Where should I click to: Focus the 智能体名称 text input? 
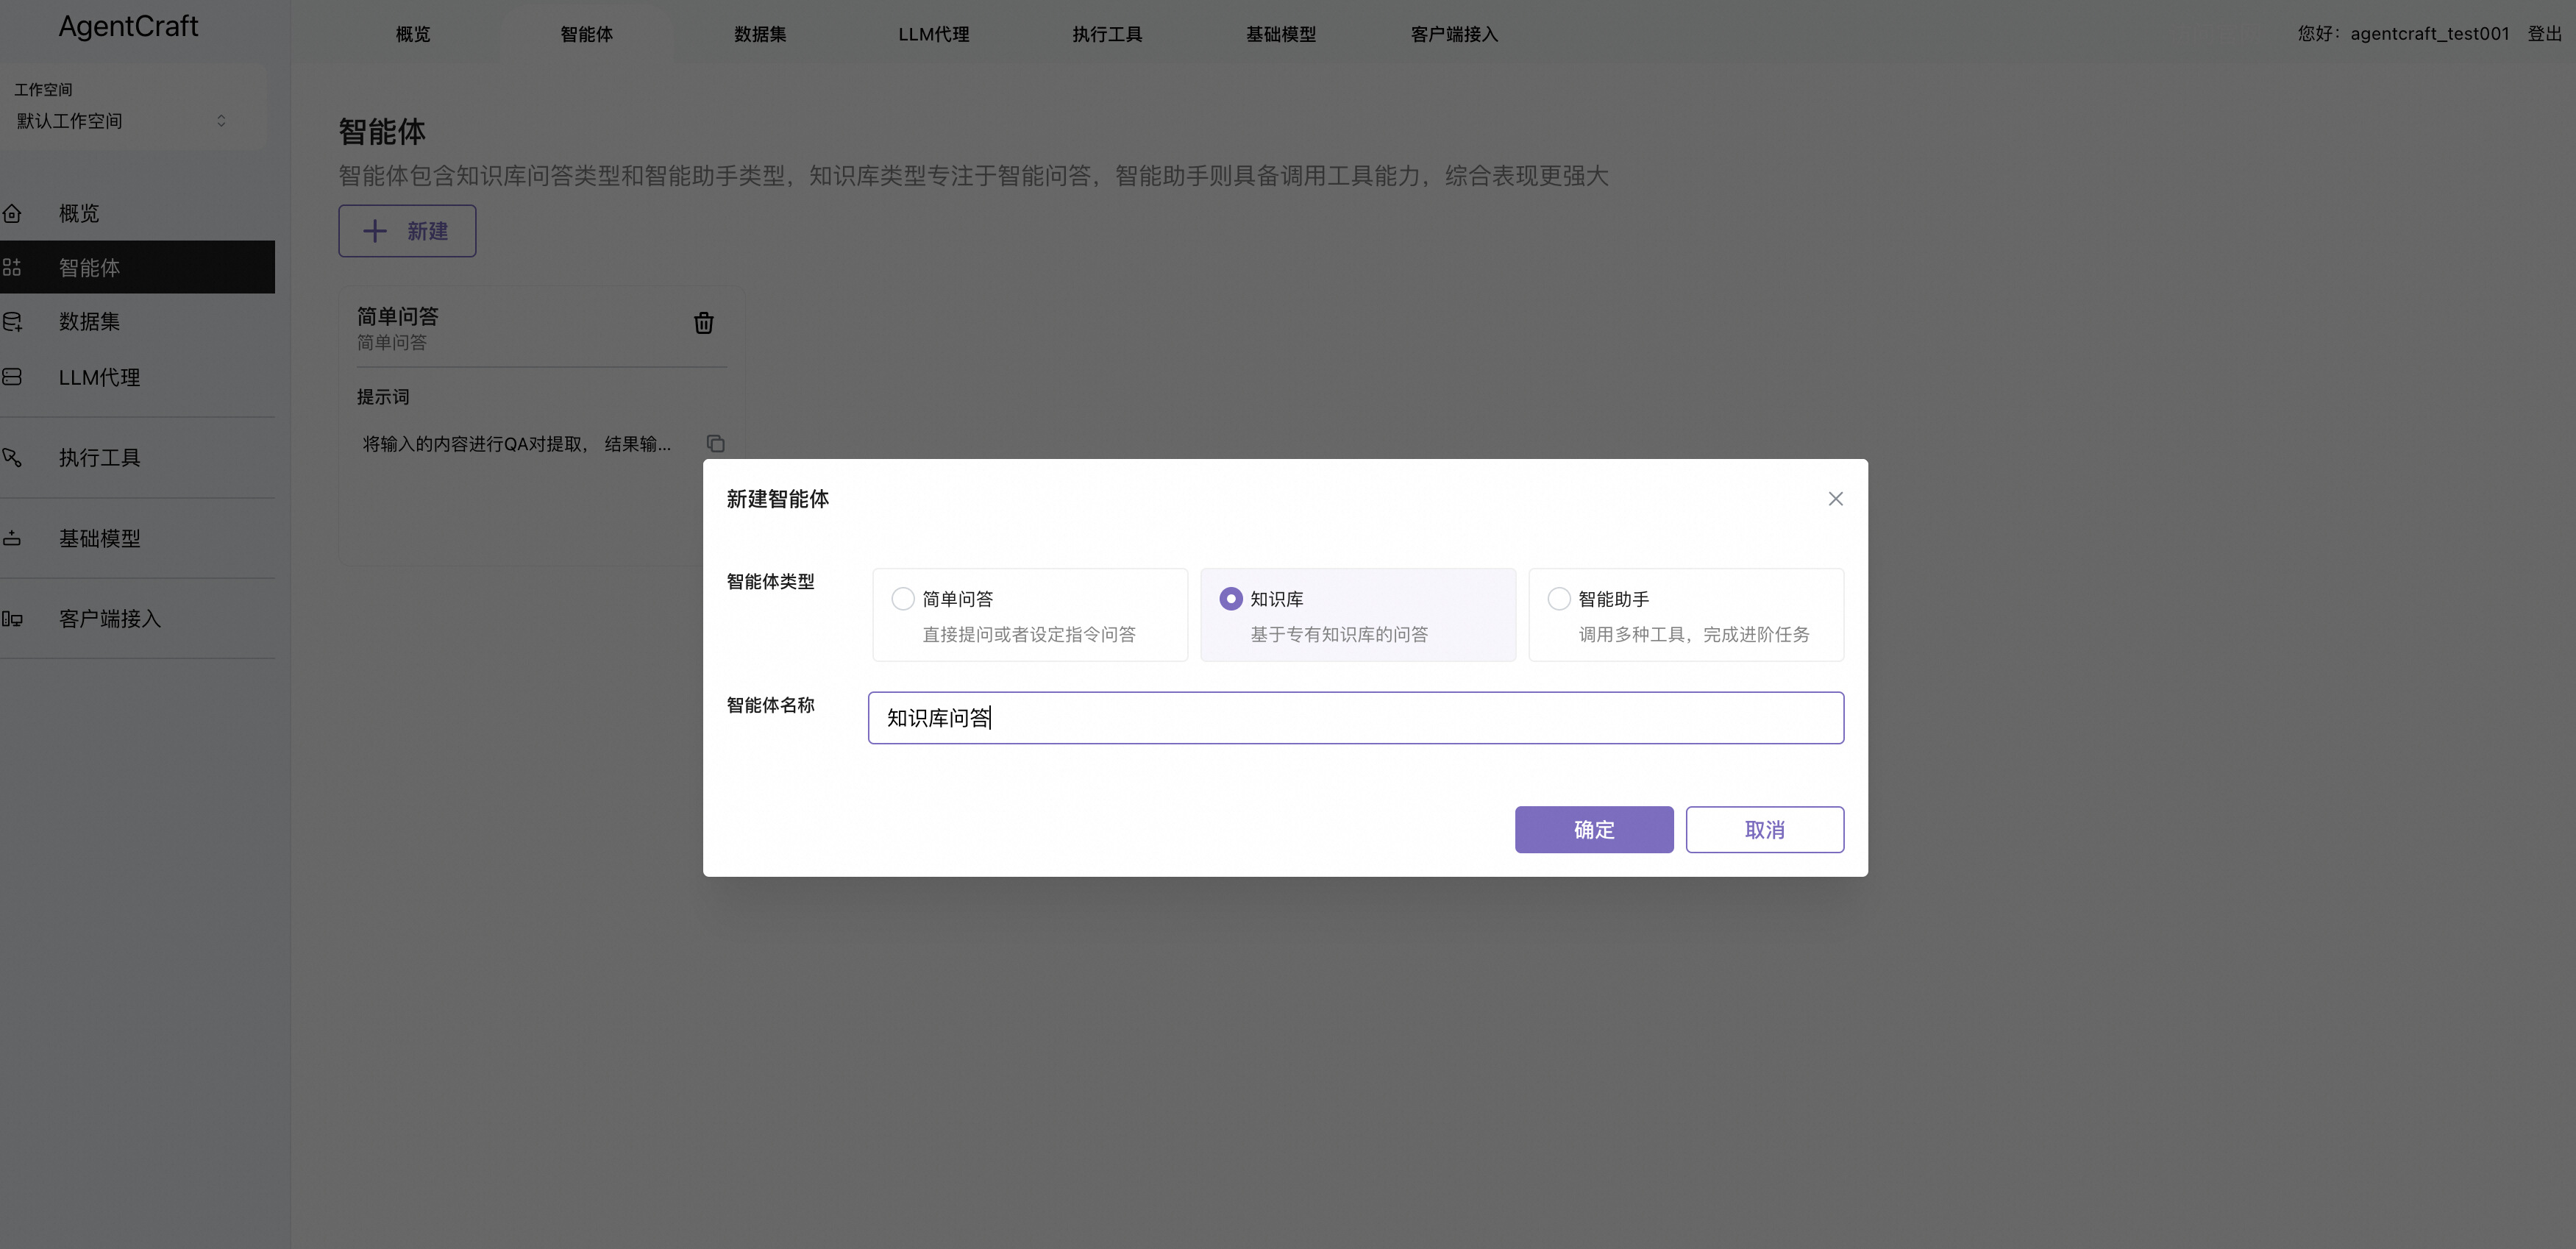tap(1355, 718)
